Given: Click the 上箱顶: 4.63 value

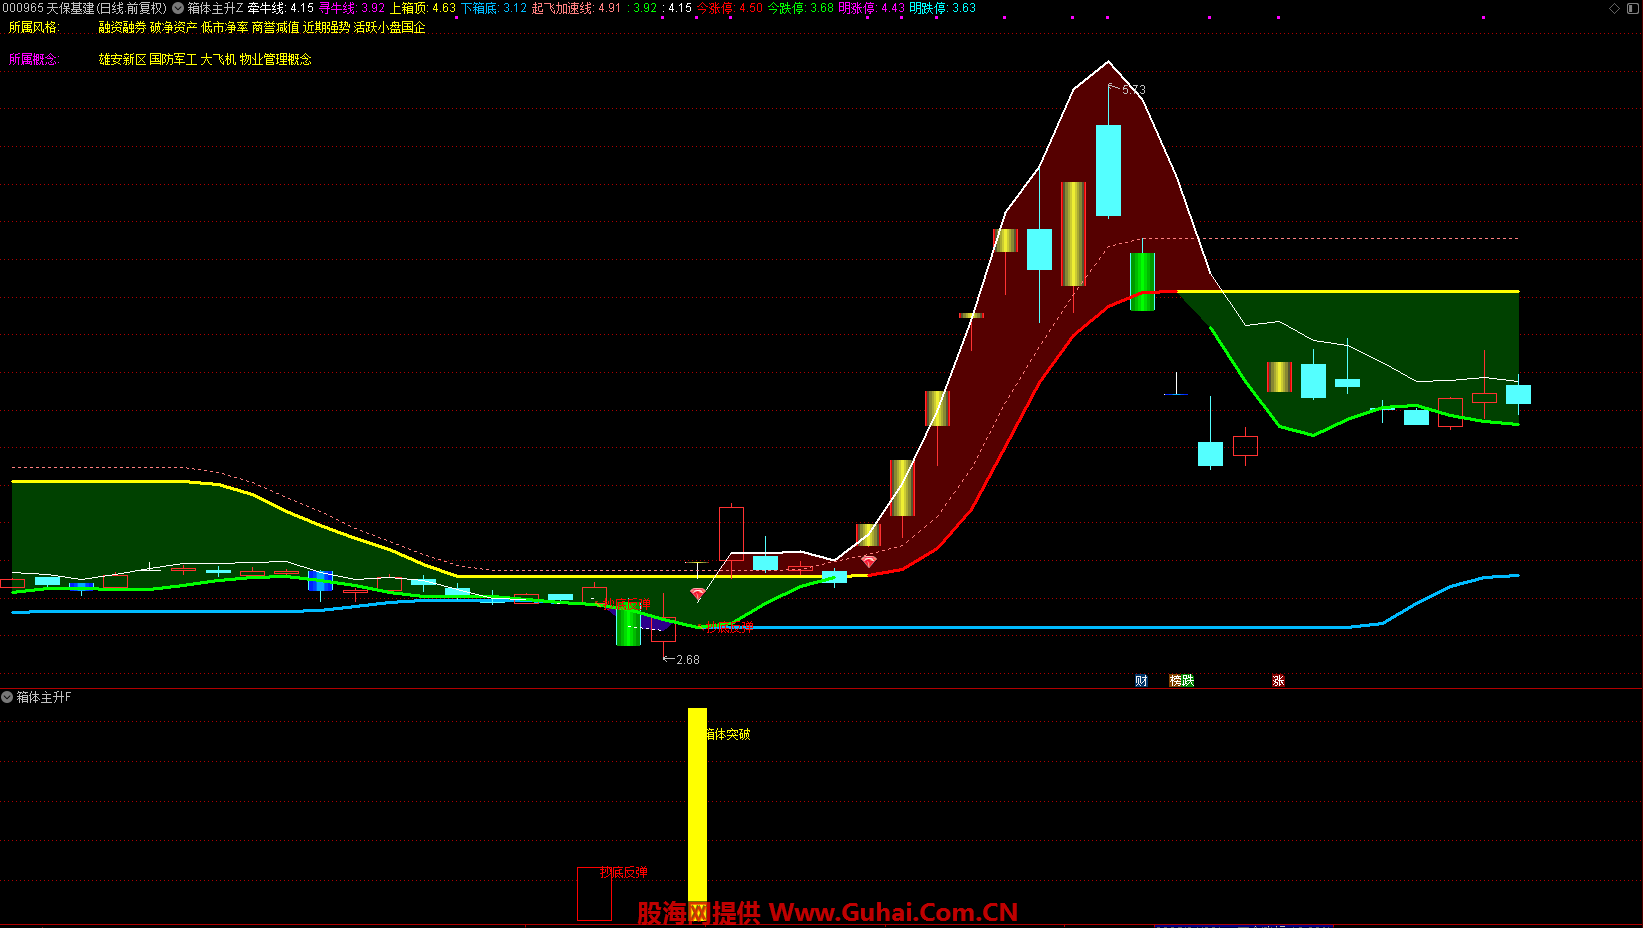Looking at the screenshot, I should [x=423, y=8].
